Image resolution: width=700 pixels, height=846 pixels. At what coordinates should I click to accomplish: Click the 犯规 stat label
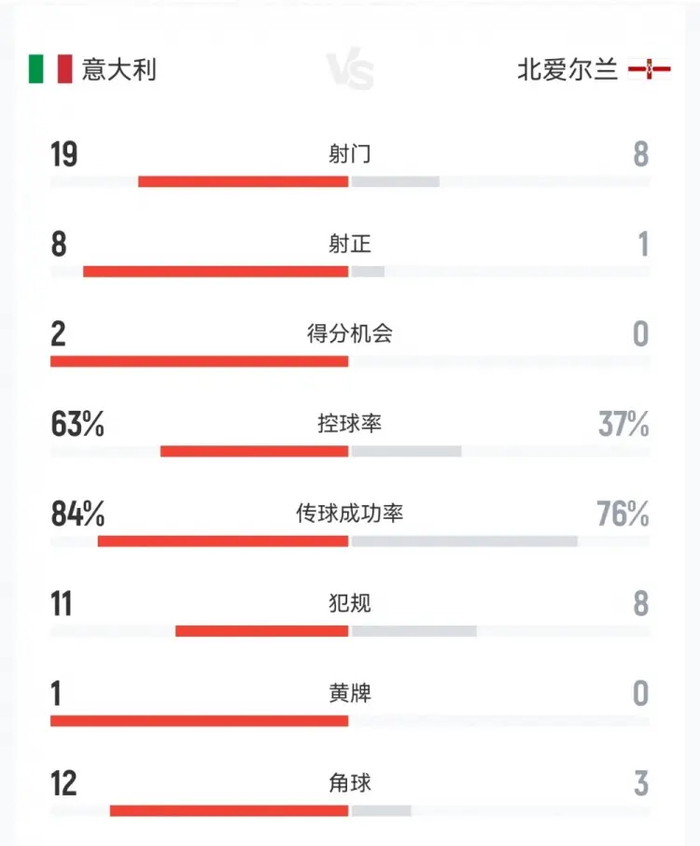350,604
